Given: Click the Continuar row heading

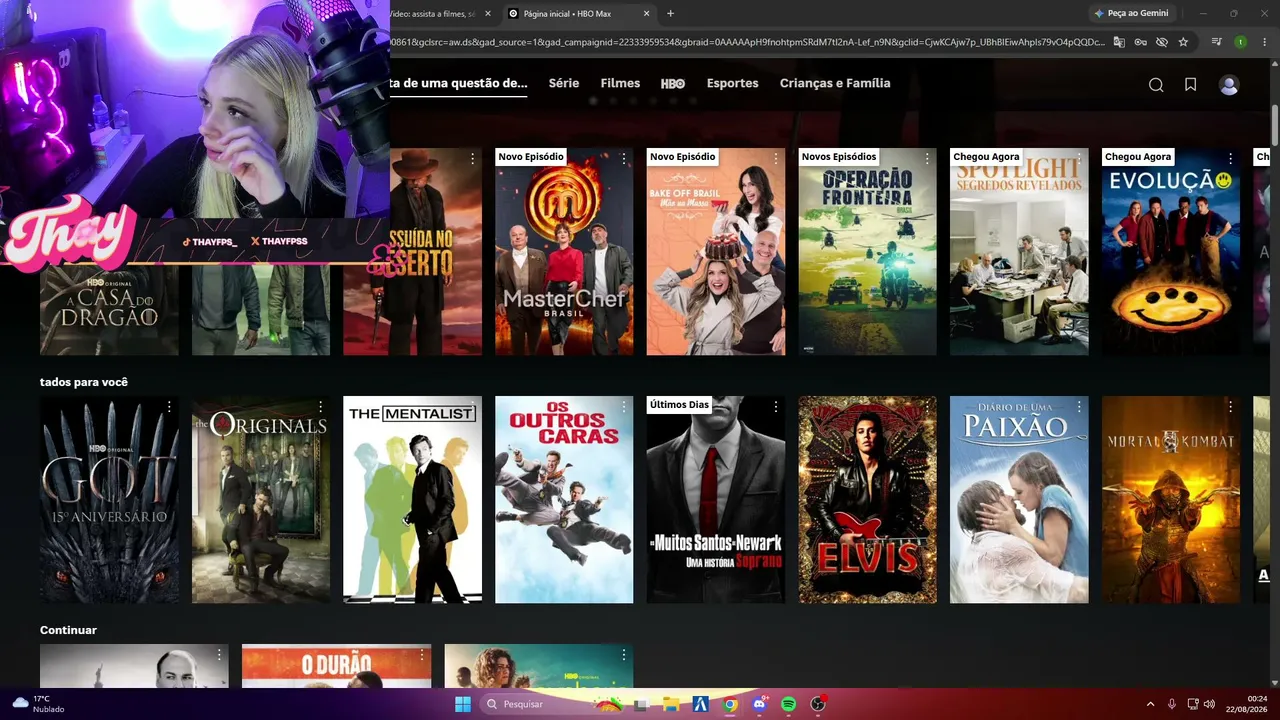Looking at the screenshot, I should click(x=68, y=630).
